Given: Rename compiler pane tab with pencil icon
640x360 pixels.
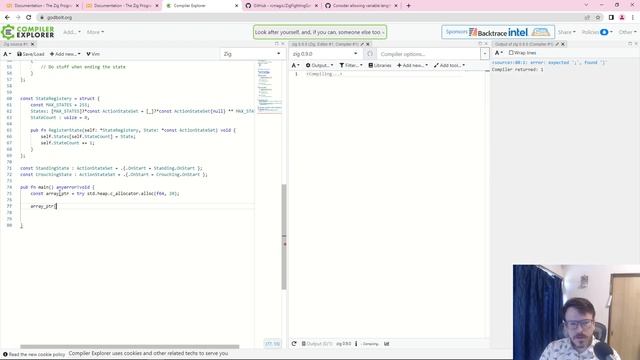Looking at the screenshot, I should 362,44.
